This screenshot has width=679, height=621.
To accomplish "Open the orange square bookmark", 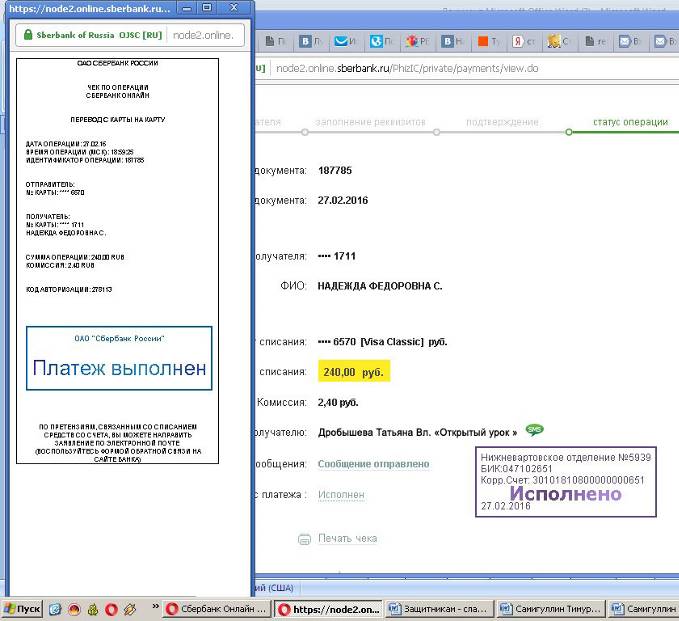I will click(483, 41).
